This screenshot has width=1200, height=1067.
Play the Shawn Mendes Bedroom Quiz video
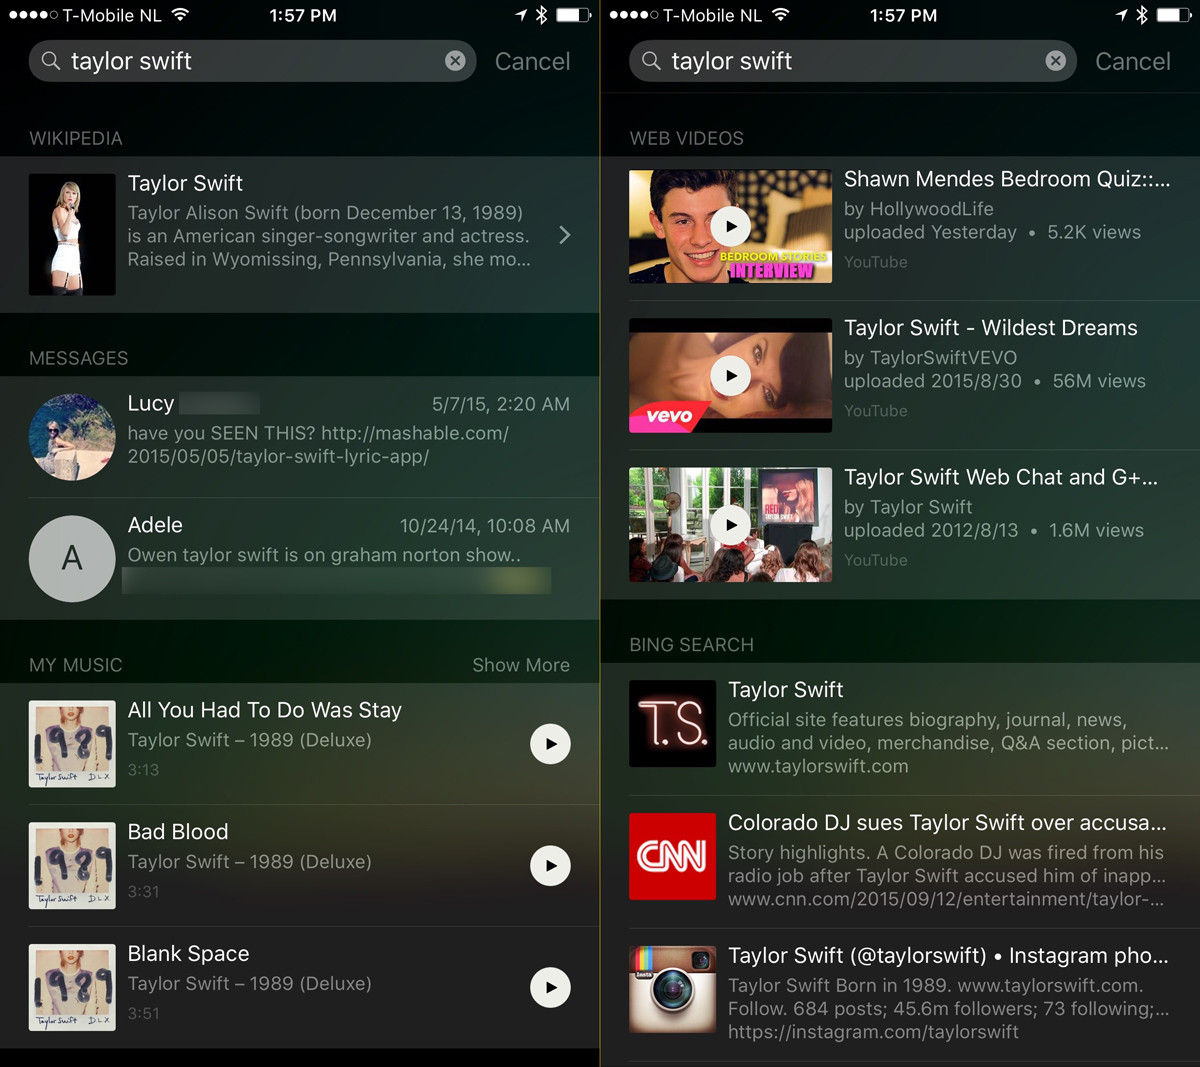click(730, 226)
